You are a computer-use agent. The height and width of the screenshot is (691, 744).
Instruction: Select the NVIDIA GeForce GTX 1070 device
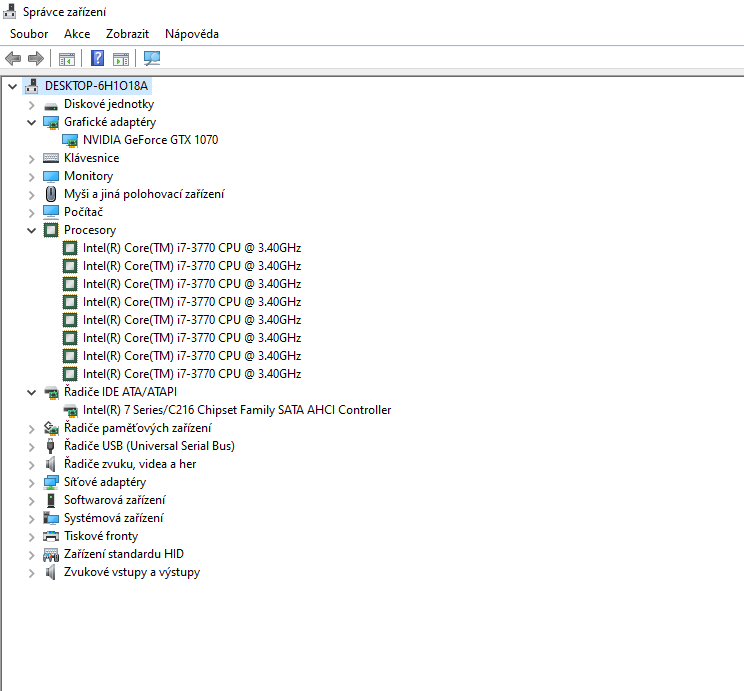tap(150, 140)
